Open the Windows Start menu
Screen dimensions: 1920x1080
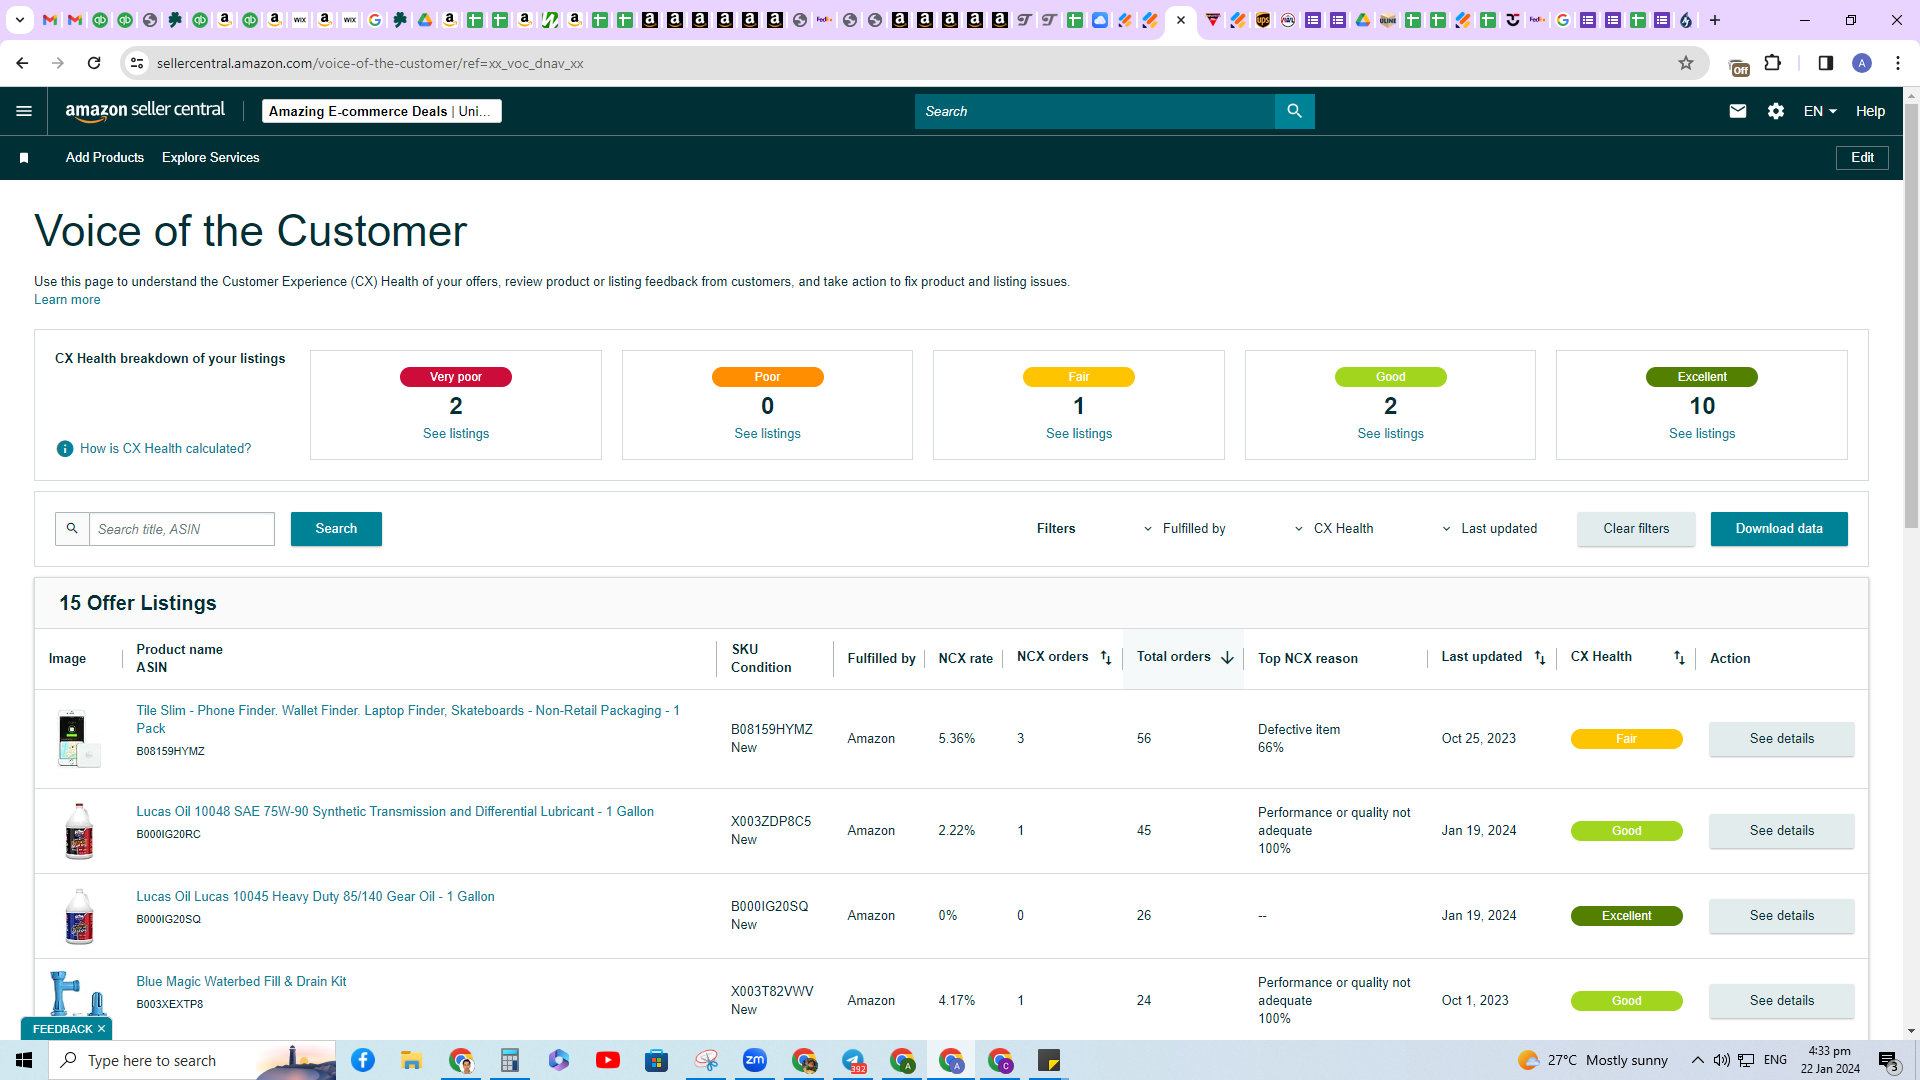pyautogui.click(x=24, y=1060)
